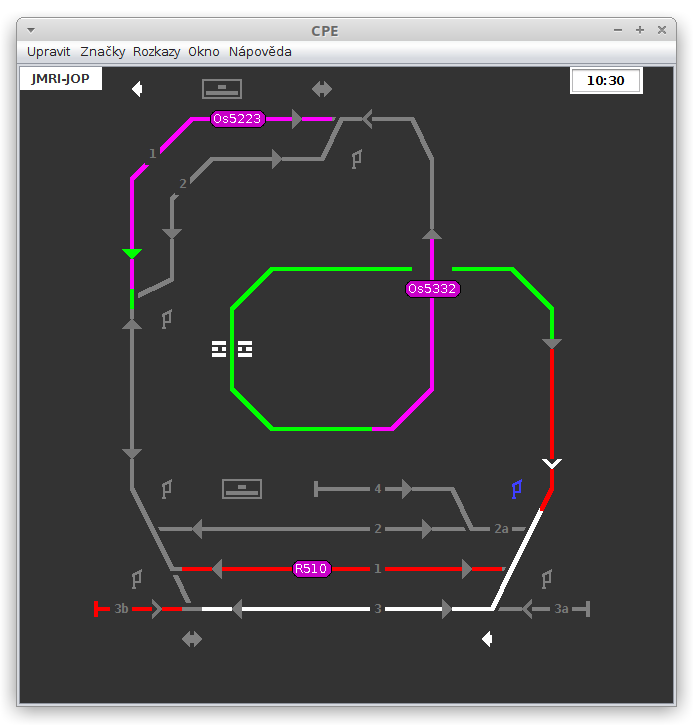Viewport: 693px width, 725px height.
Task: Open the Nápověda menu
Action: click(260, 51)
